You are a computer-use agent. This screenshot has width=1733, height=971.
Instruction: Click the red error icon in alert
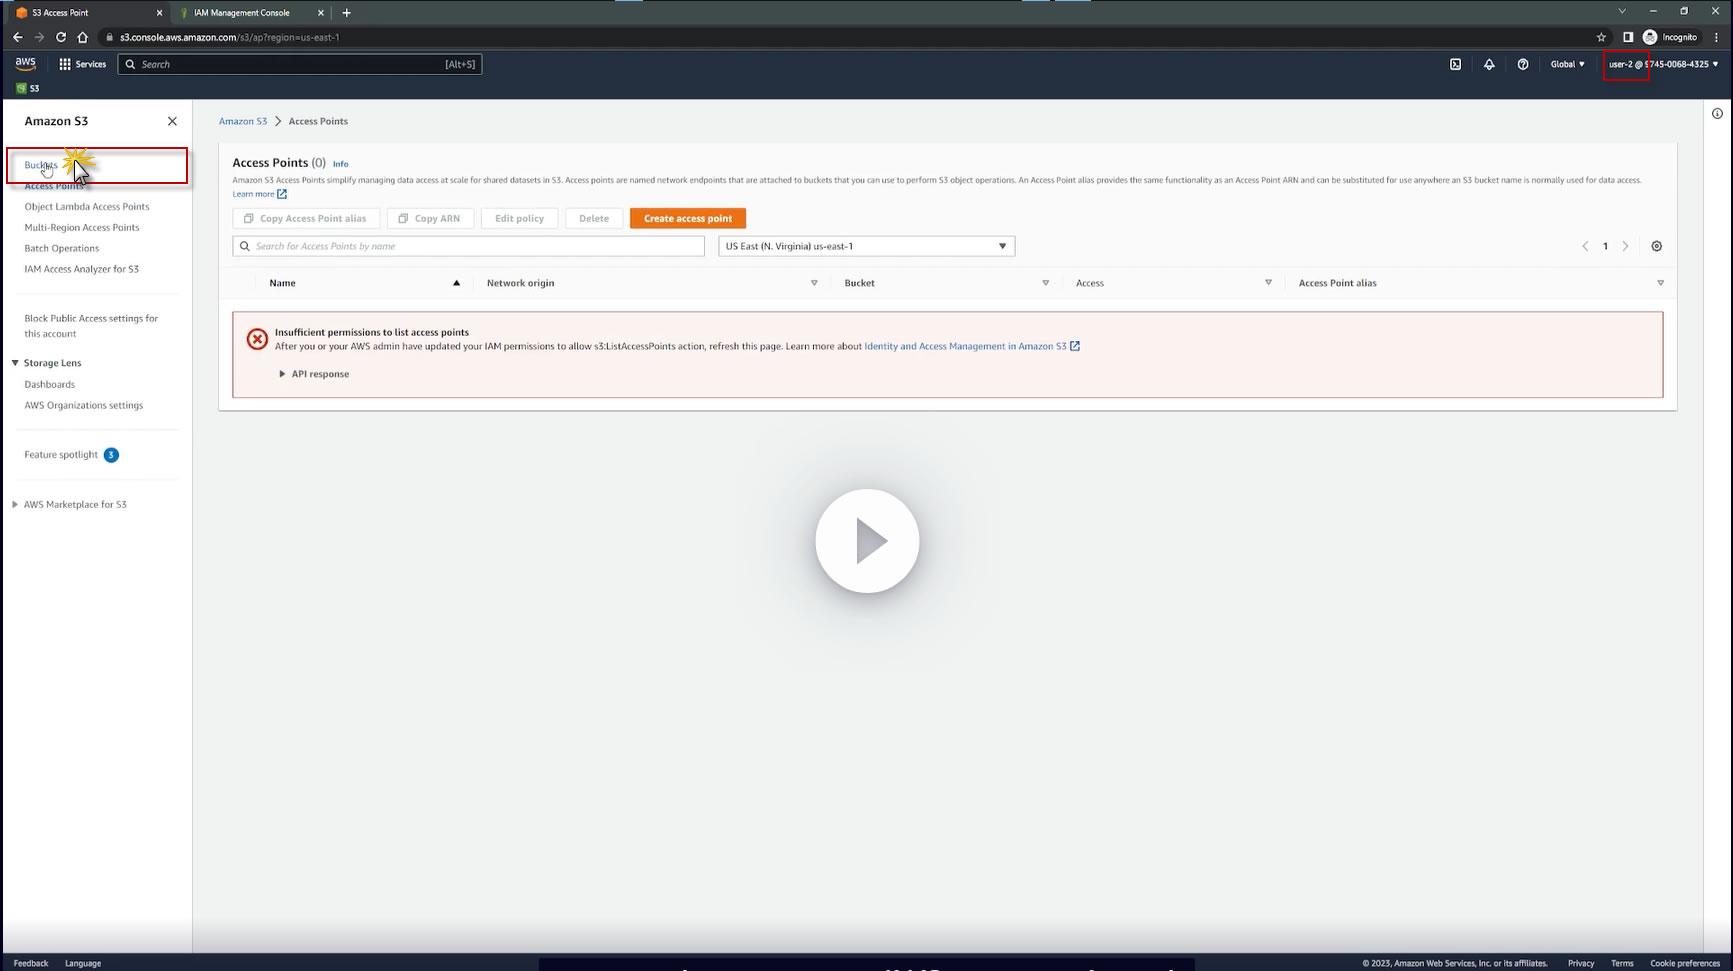[257, 339]
